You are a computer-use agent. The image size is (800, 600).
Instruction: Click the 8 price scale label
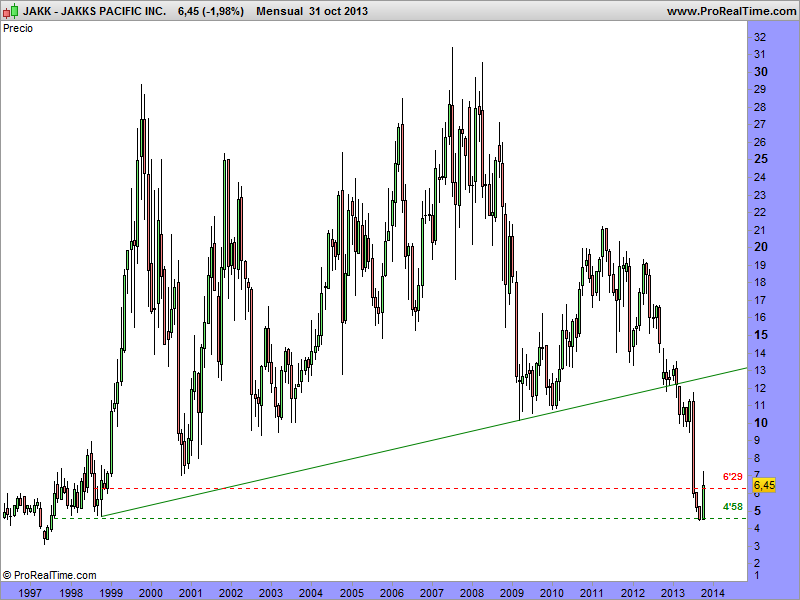coord(757,458)
